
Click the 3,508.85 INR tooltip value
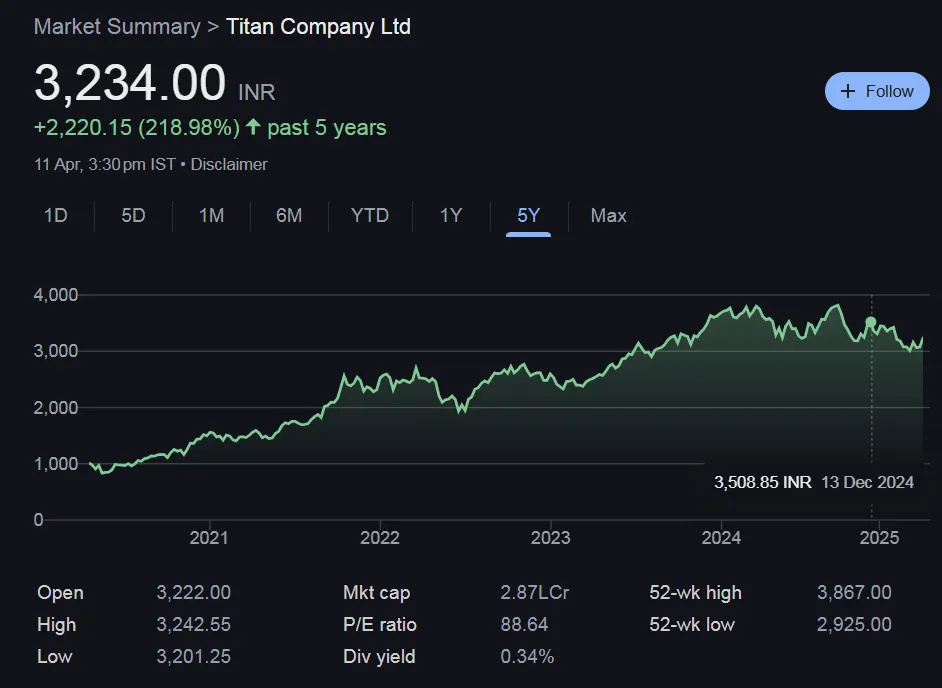762,483
